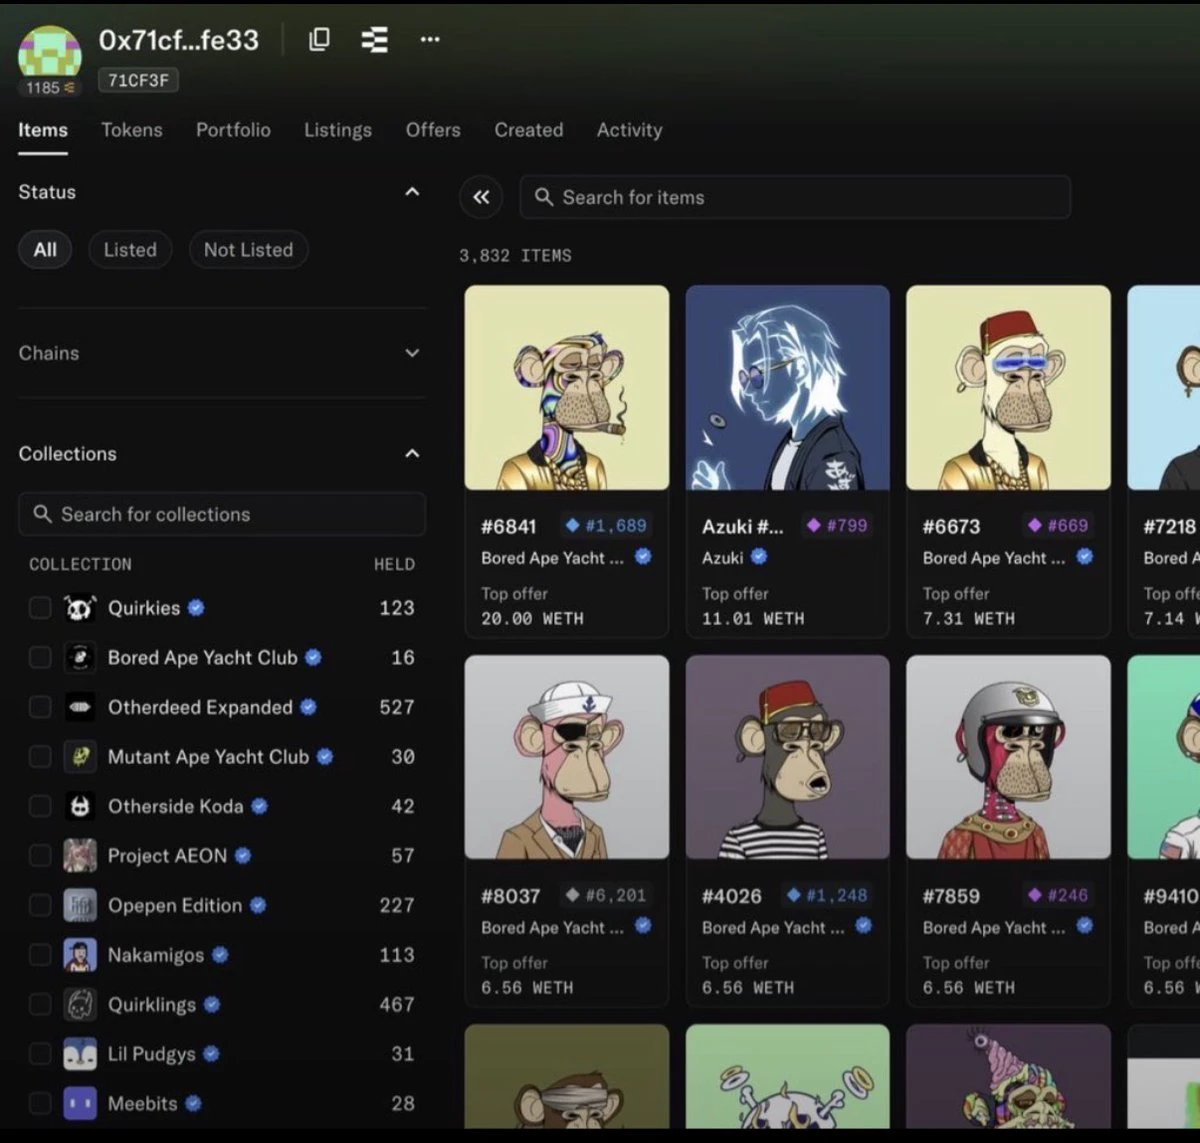This screenshot has width=1200, height=1143.
Task: Click the Search for items field
Action: [x=795, y=197]
